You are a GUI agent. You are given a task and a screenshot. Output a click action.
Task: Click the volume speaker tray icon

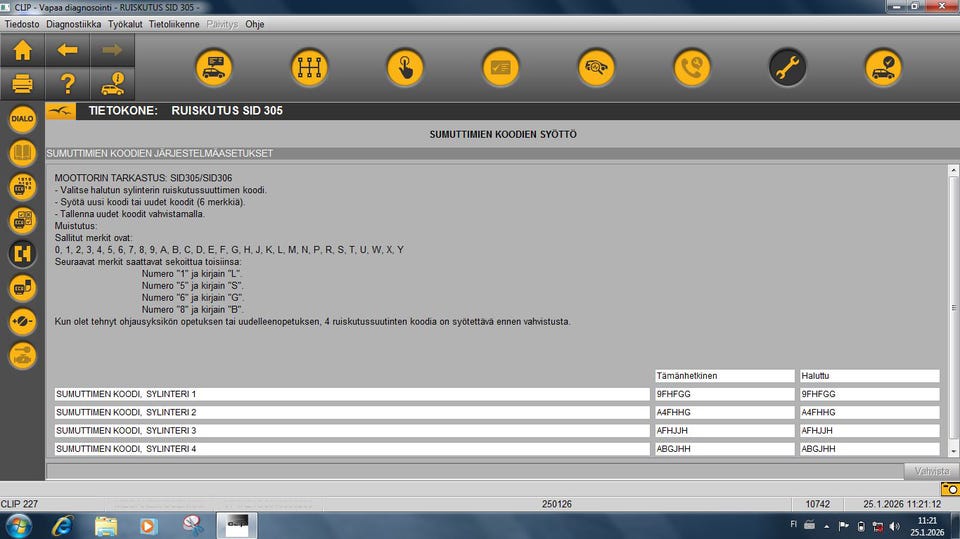click(894, 526)
